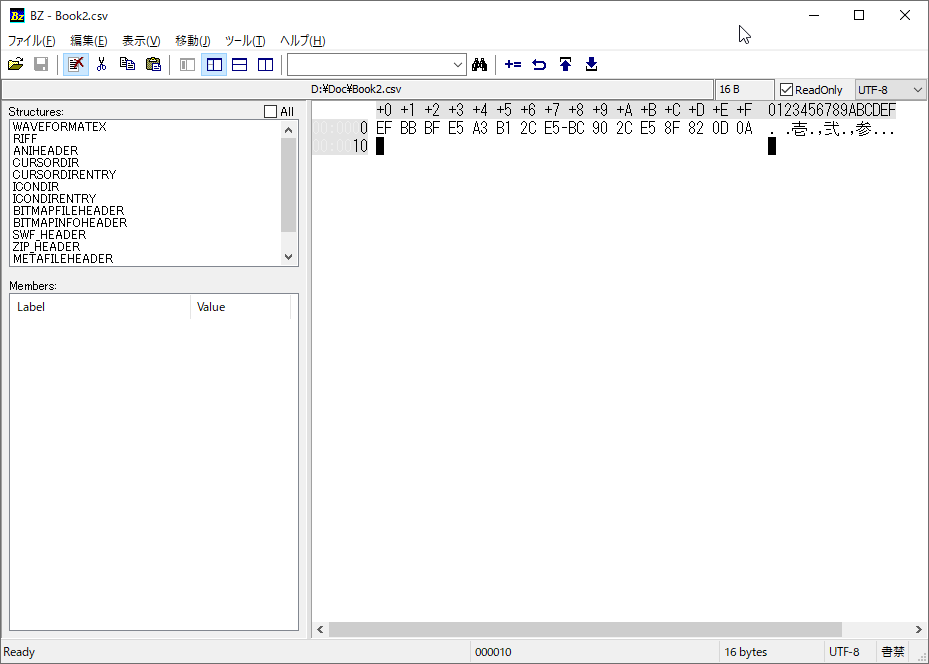The height and width of the screenshot is (664, 929).
Task: Click the 壱 character in text column
Action: pos(800,129)
